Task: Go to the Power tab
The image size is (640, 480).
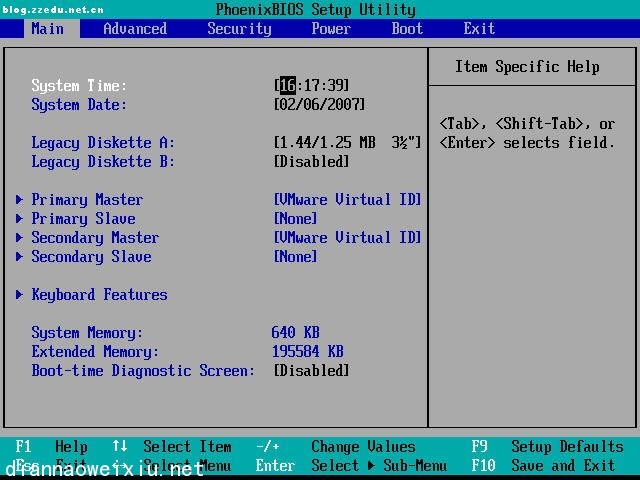Action: (331, 29)
